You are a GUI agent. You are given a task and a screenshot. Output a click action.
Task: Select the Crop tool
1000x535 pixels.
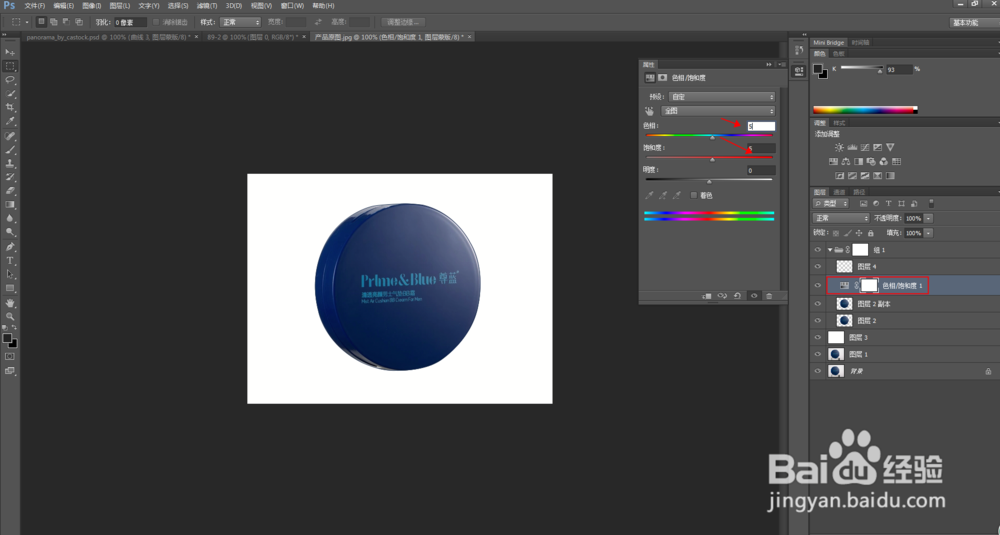tap(10, 107)
